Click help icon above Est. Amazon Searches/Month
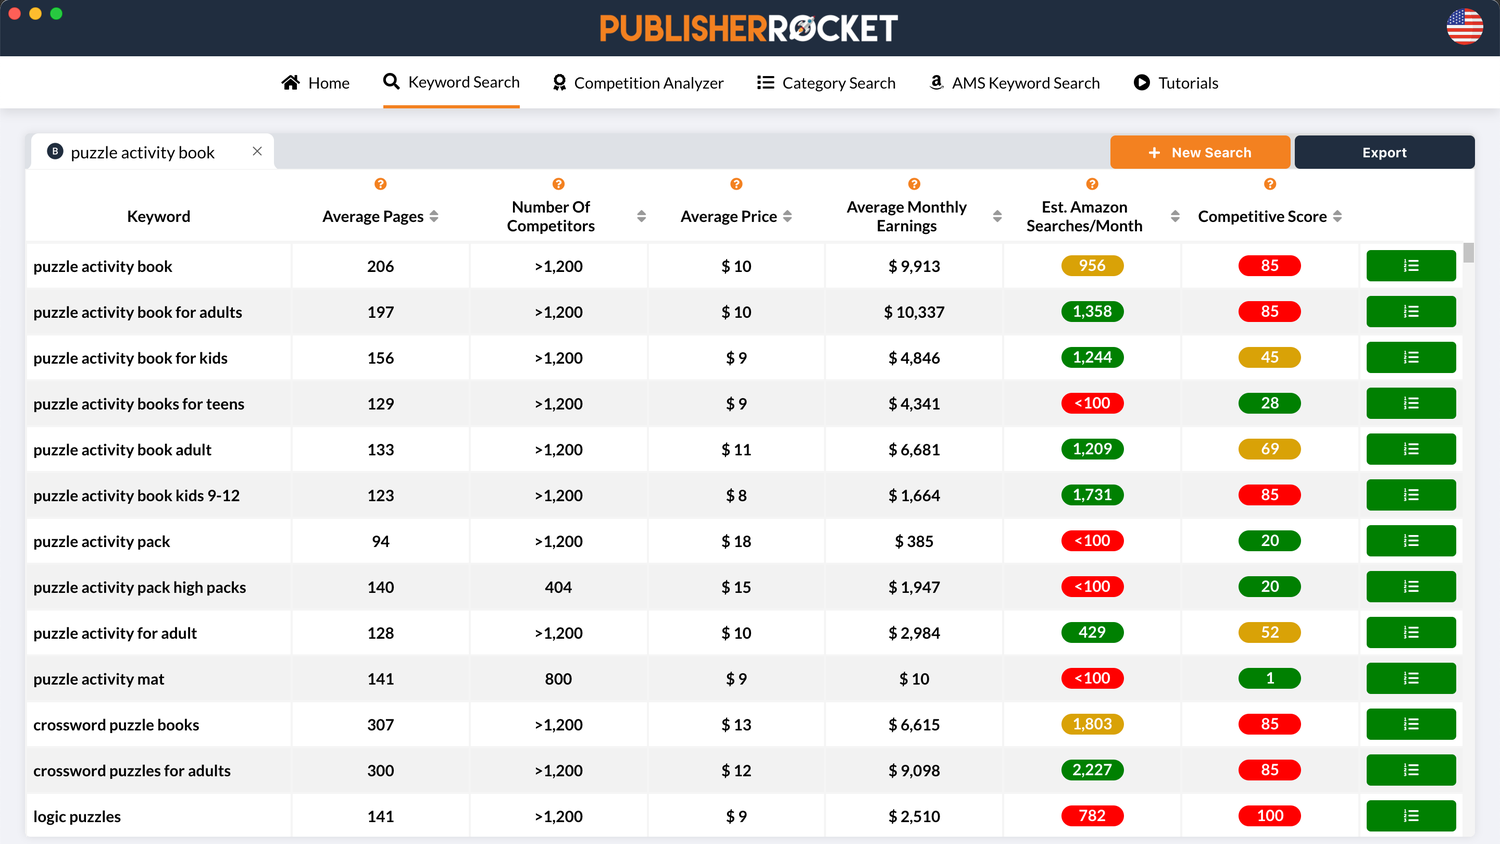 click(x=1092, y=184)
